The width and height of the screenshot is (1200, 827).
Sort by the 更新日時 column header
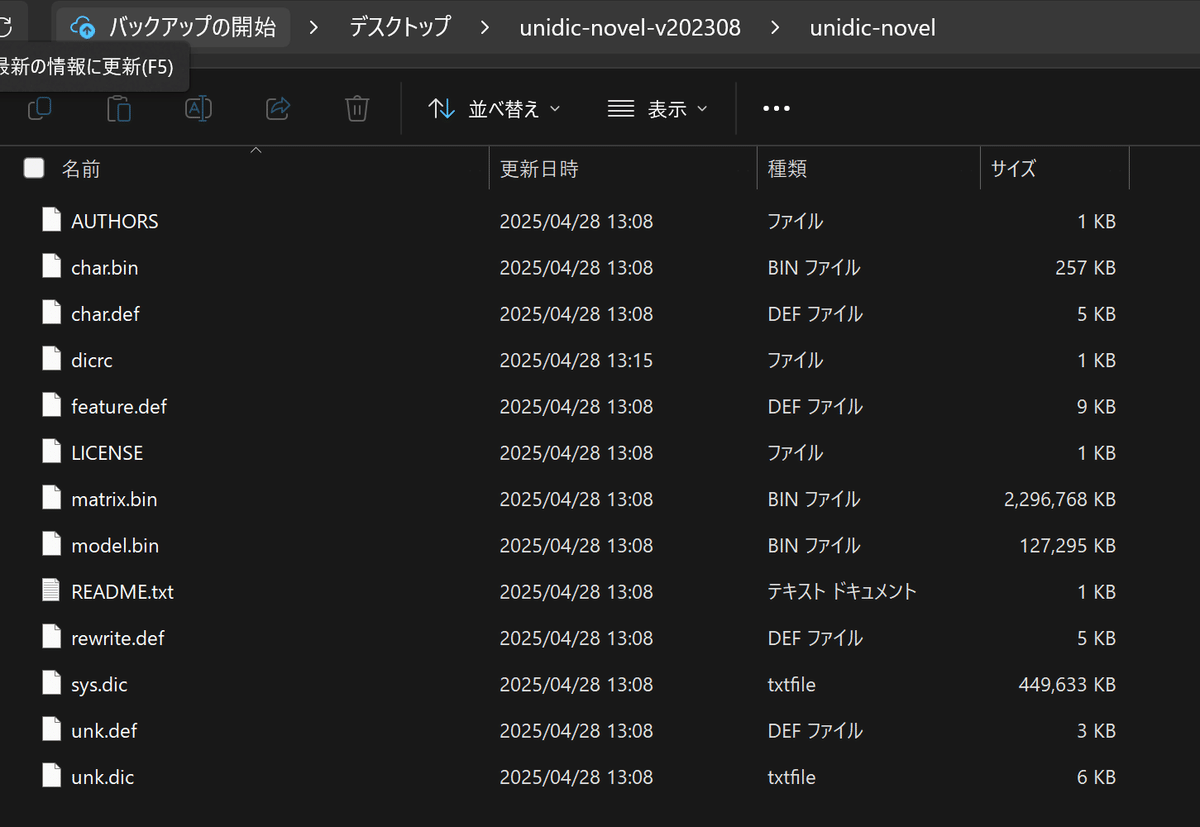pos(539,169)
